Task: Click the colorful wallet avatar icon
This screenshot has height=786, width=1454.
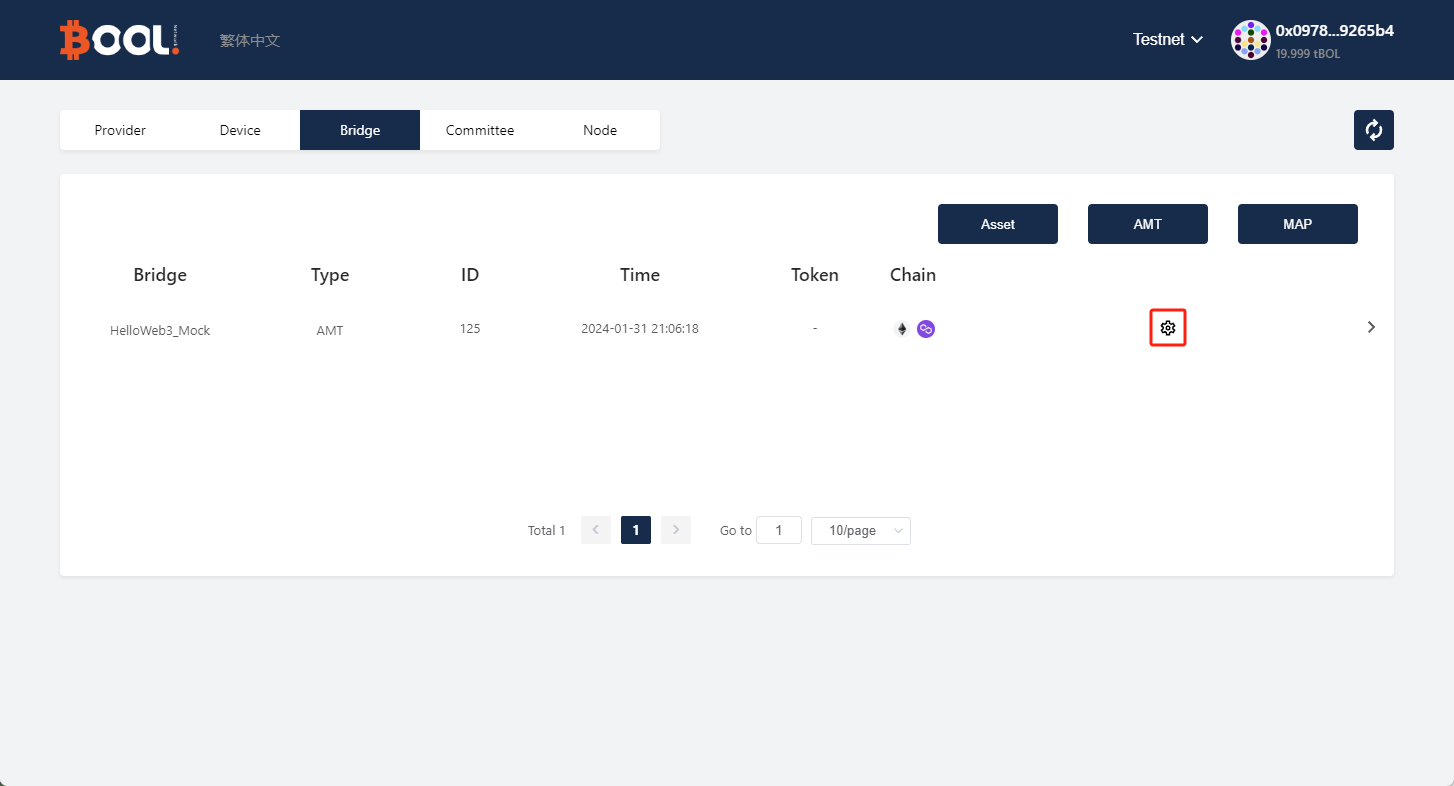Action: click(x=1250, y=40)
